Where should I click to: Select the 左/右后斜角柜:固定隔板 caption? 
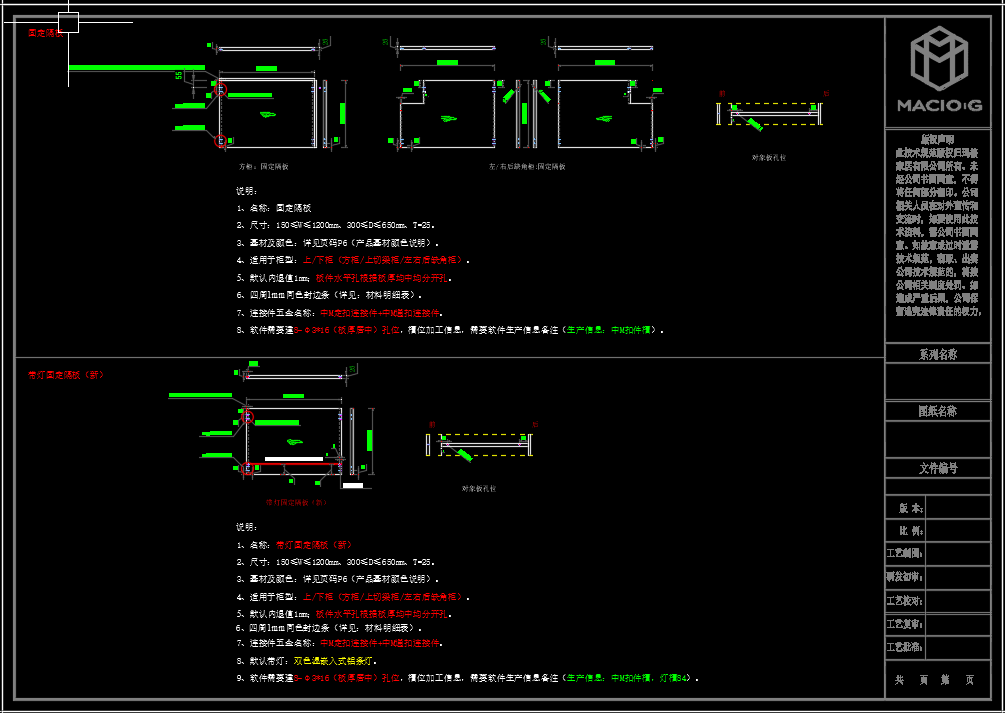coord(526,167)
